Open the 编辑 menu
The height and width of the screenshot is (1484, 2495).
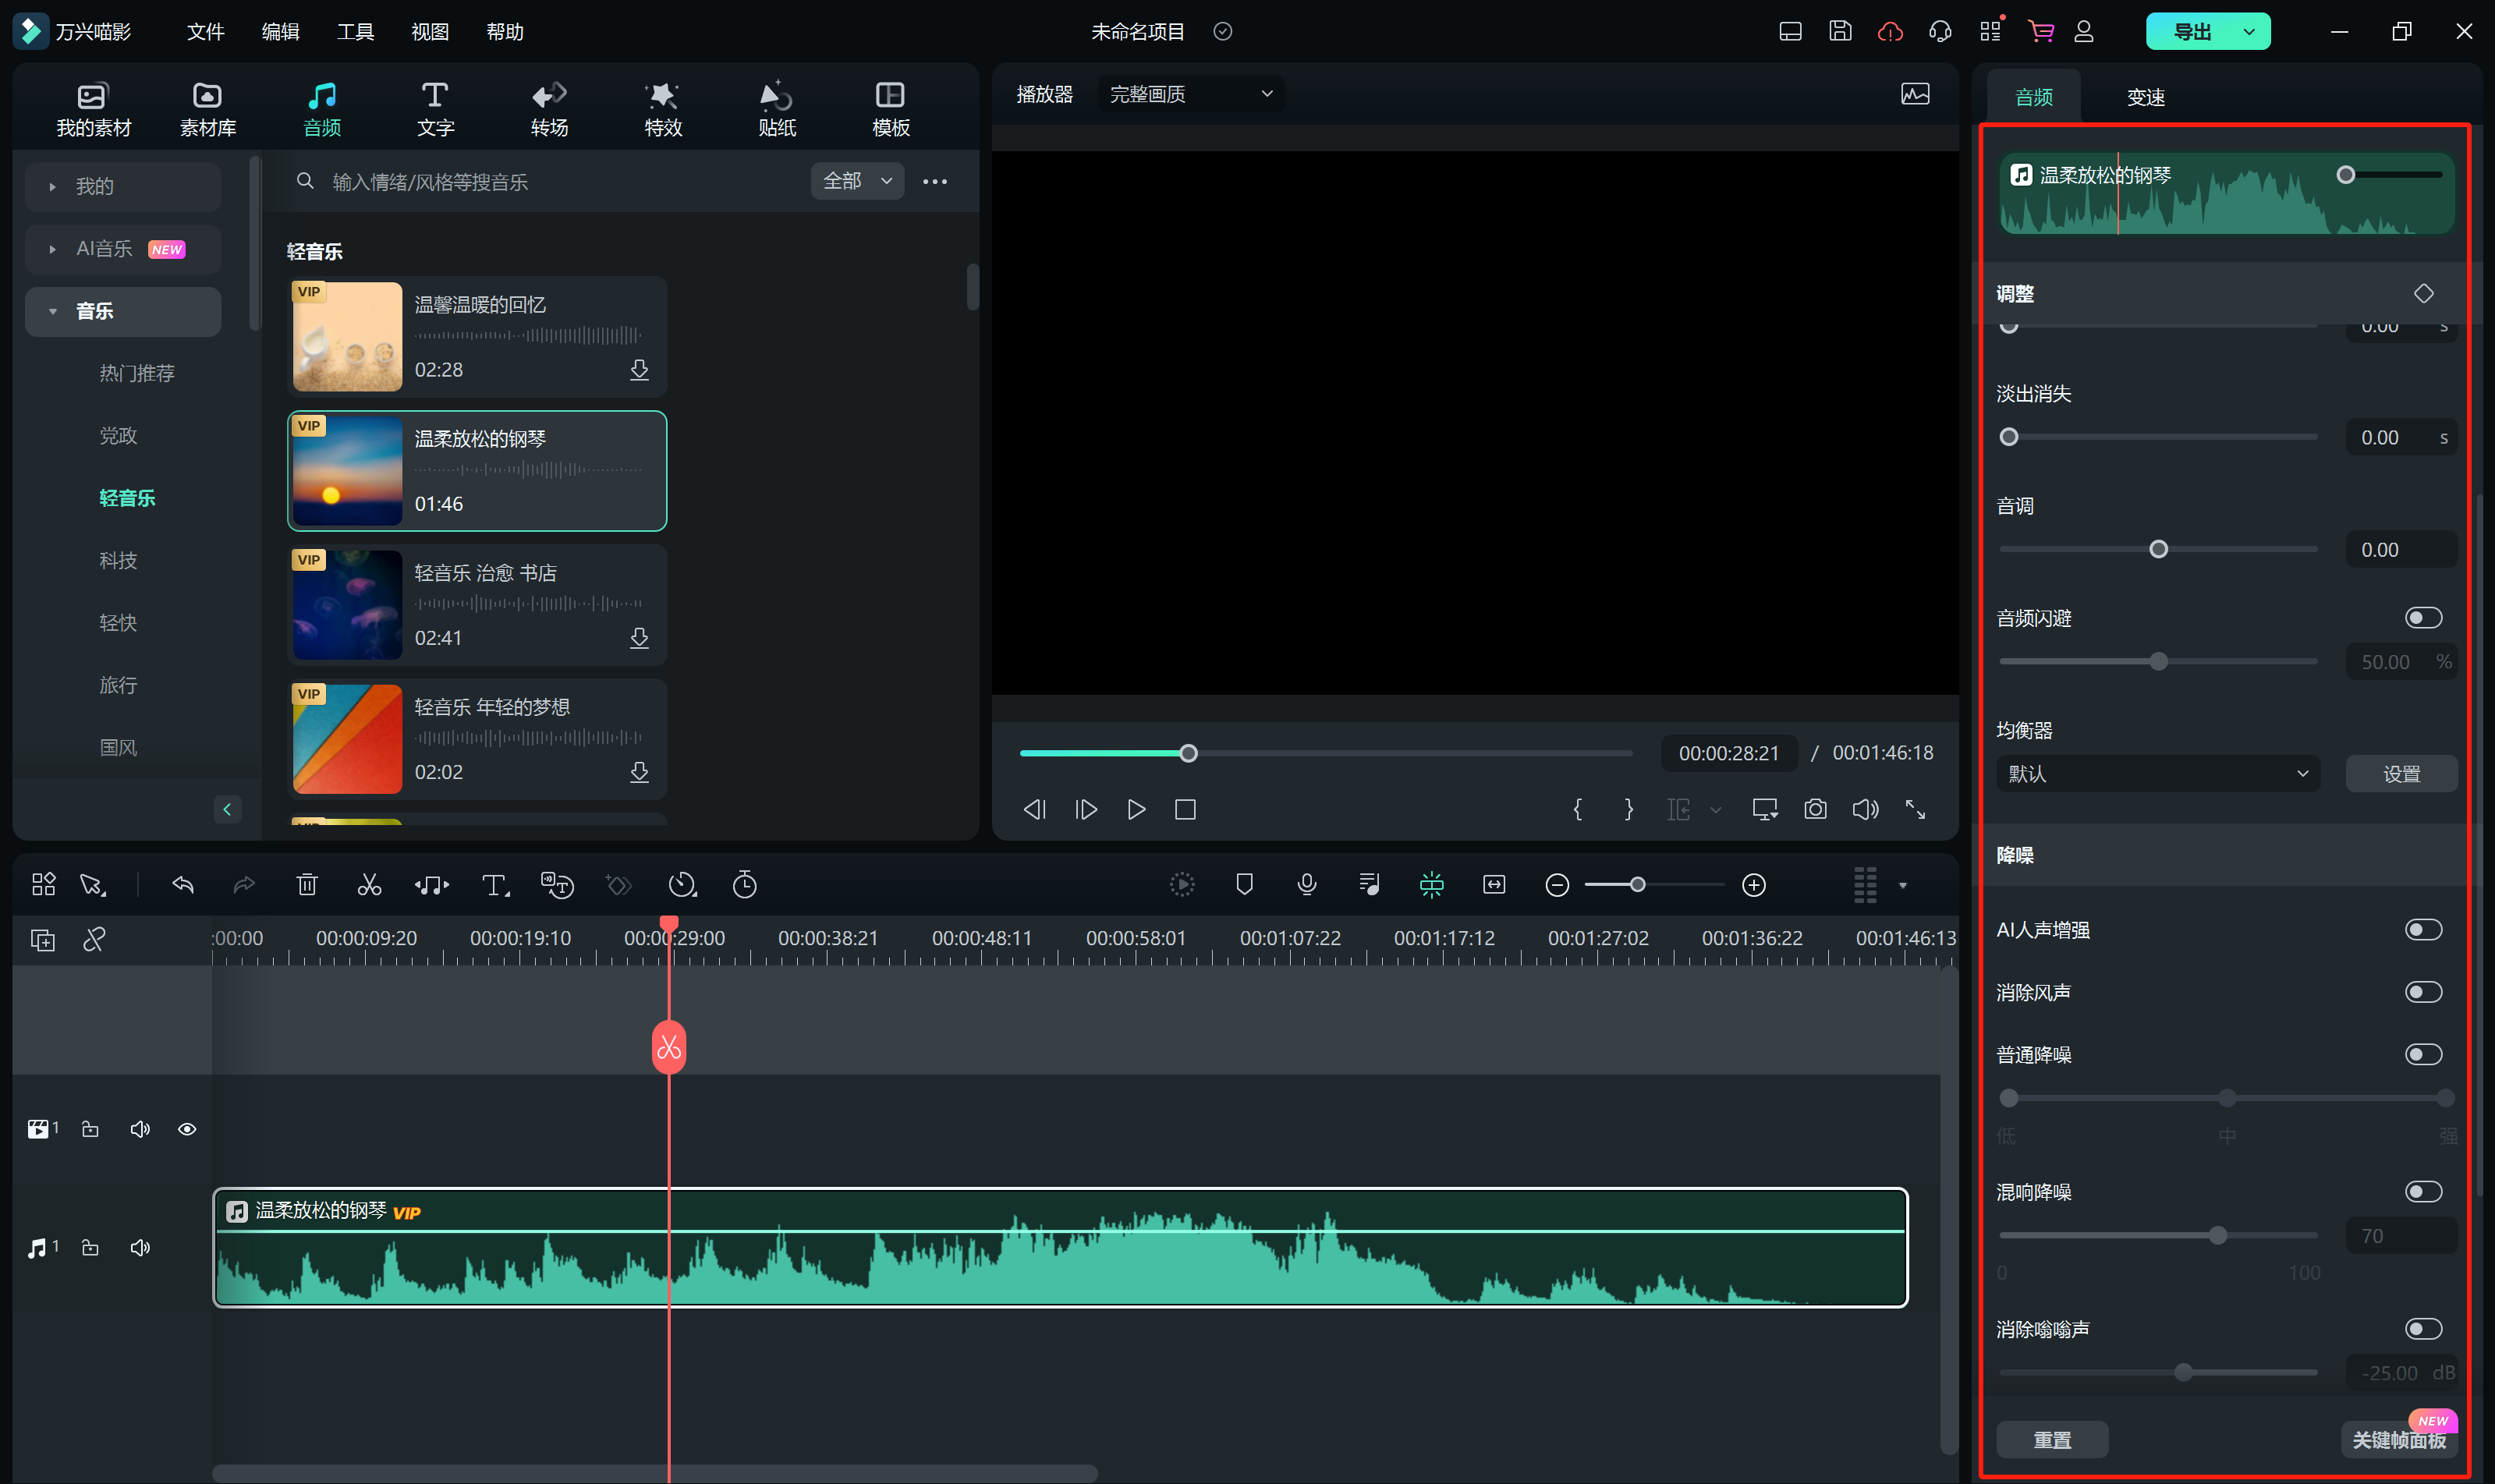click(280, 32)
